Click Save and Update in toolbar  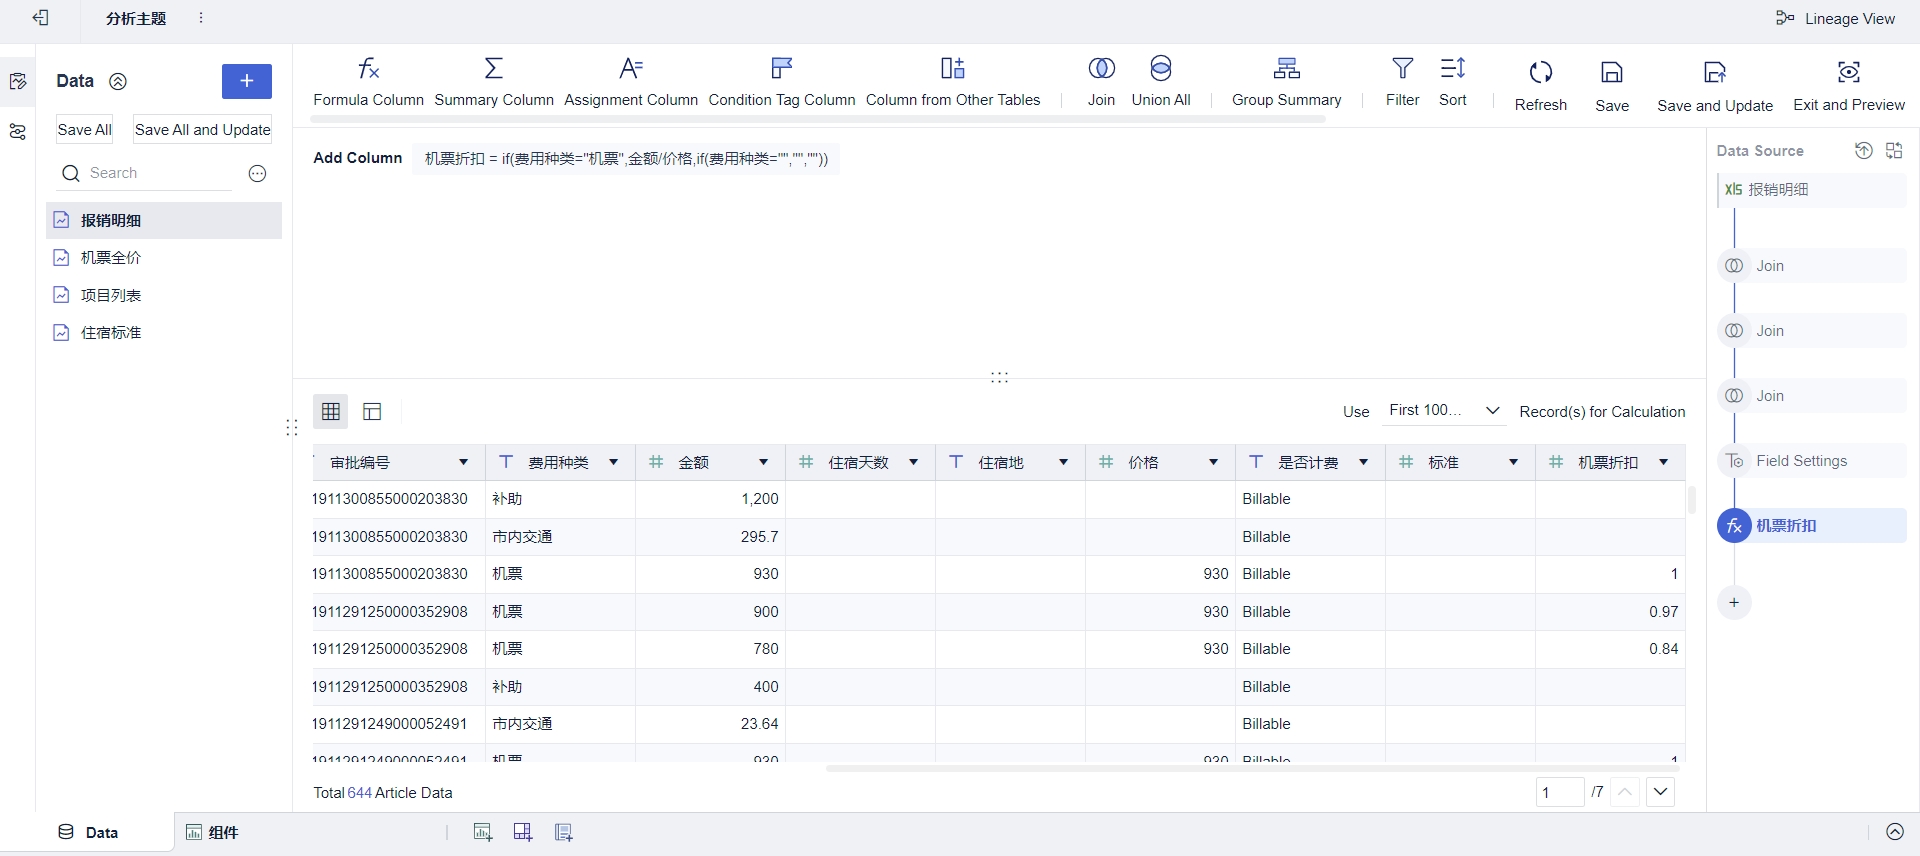click(x=1715, y=85)
